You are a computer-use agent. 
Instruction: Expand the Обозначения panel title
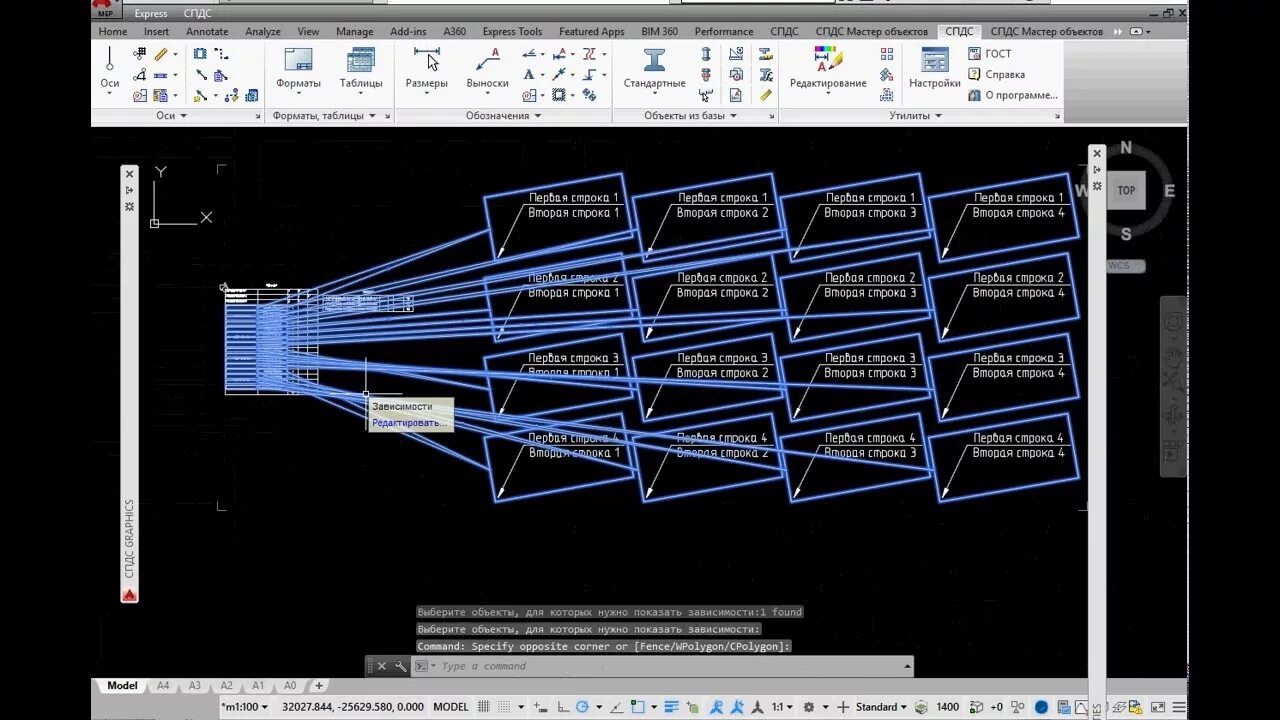(503, 116)
